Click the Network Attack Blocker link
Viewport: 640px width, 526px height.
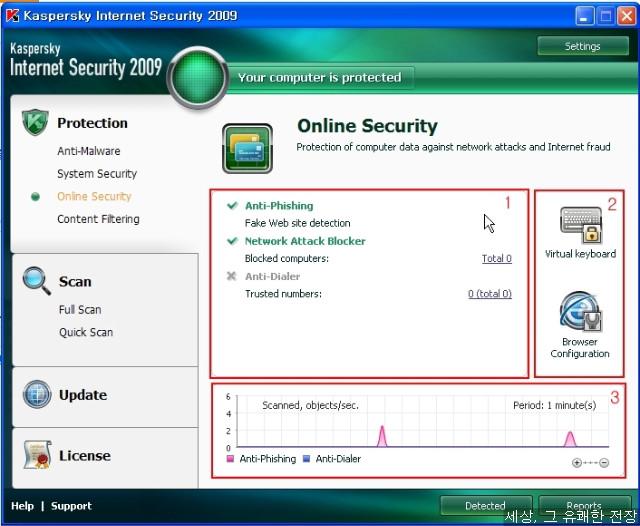(305, 241)
